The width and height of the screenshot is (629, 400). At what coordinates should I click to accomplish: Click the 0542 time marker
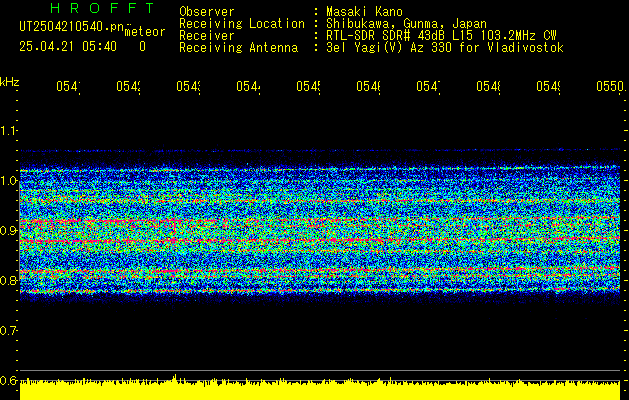[x=128, y=87]
